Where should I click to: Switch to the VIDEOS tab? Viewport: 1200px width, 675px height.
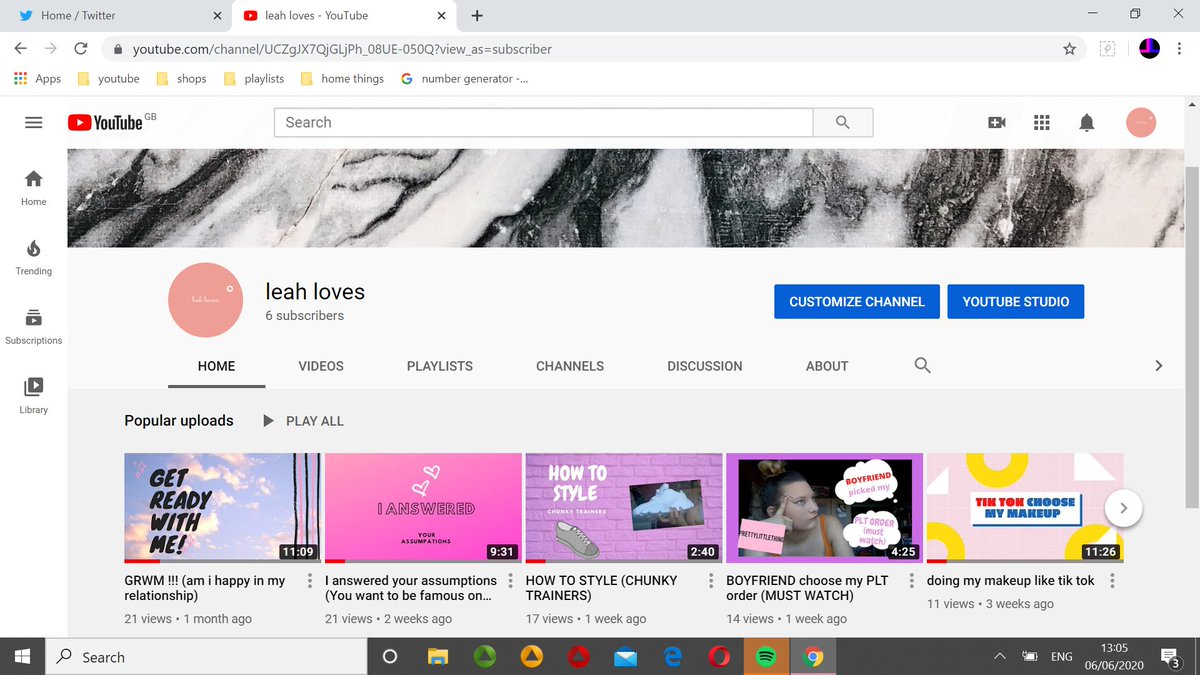coord(320,366)
